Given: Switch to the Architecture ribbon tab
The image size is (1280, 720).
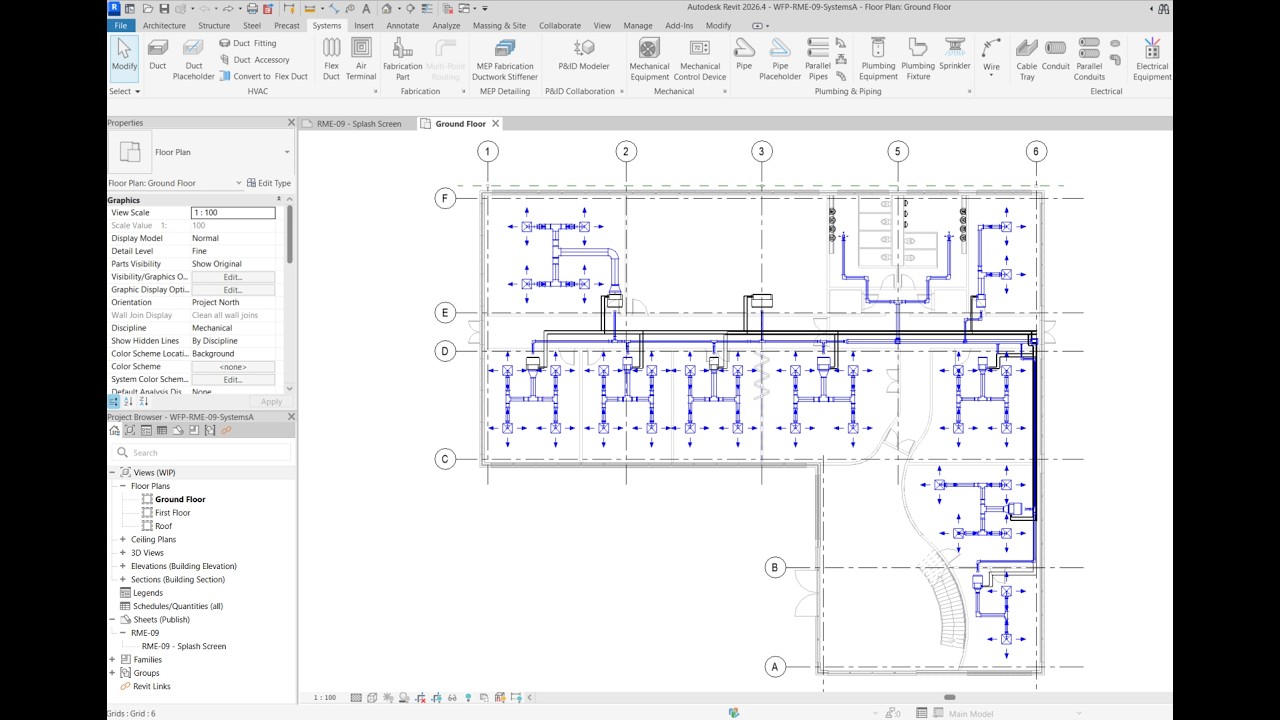Looking at the screenshot, I should [x=164, y=25].
